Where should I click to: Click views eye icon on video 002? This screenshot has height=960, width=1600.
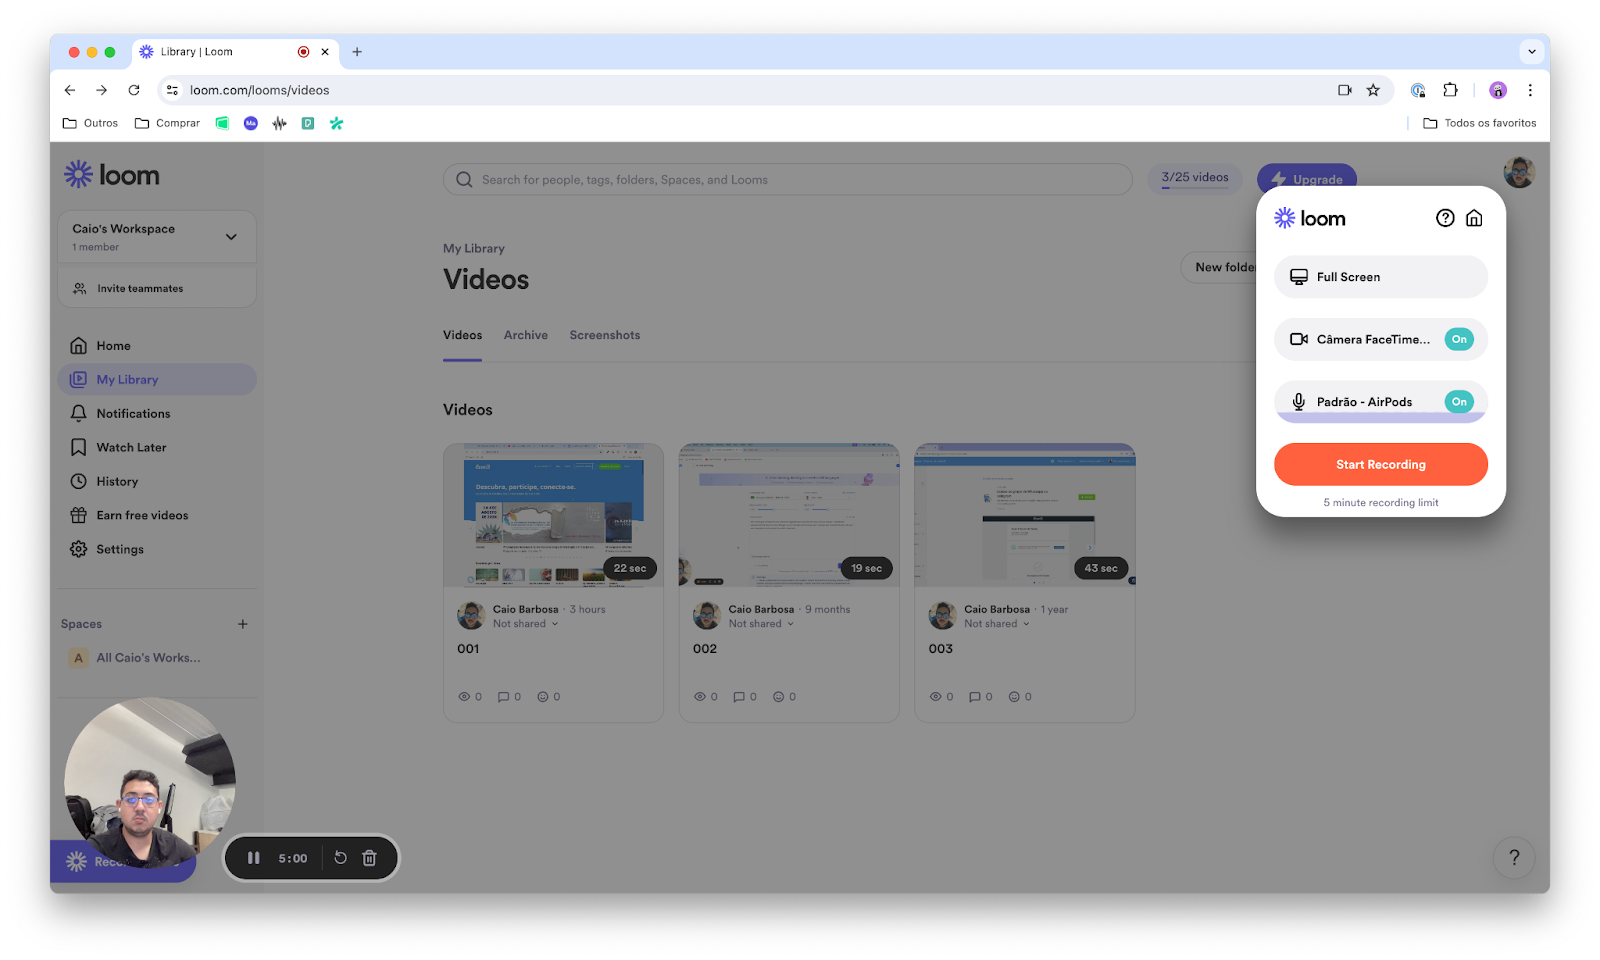tap(700, 697)
